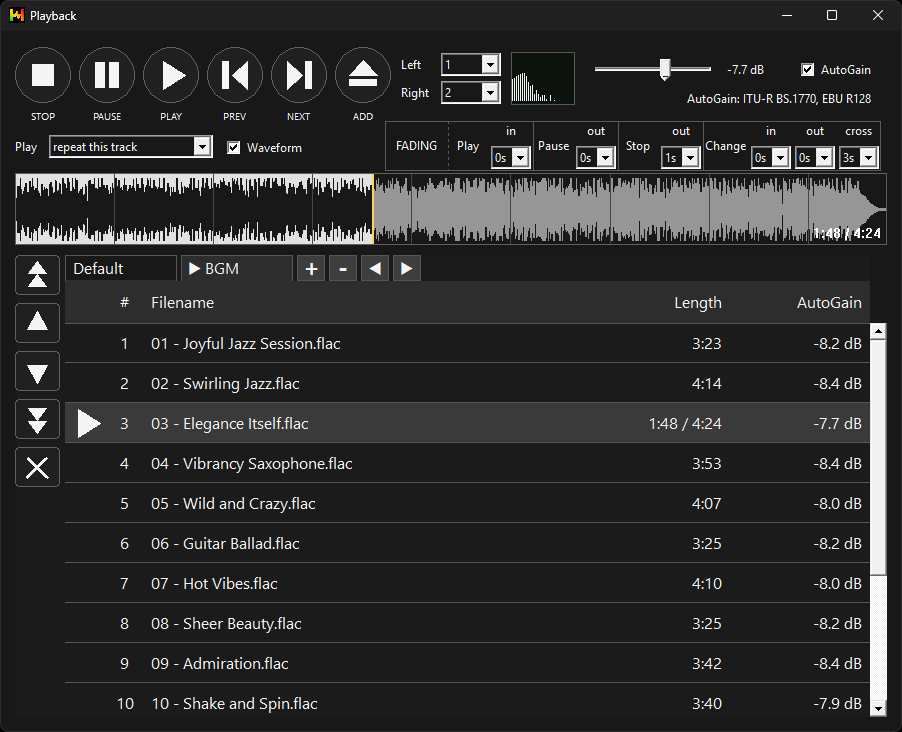Move selected track down one position
This screenshot has height=732, width=902.
(37, 371)
